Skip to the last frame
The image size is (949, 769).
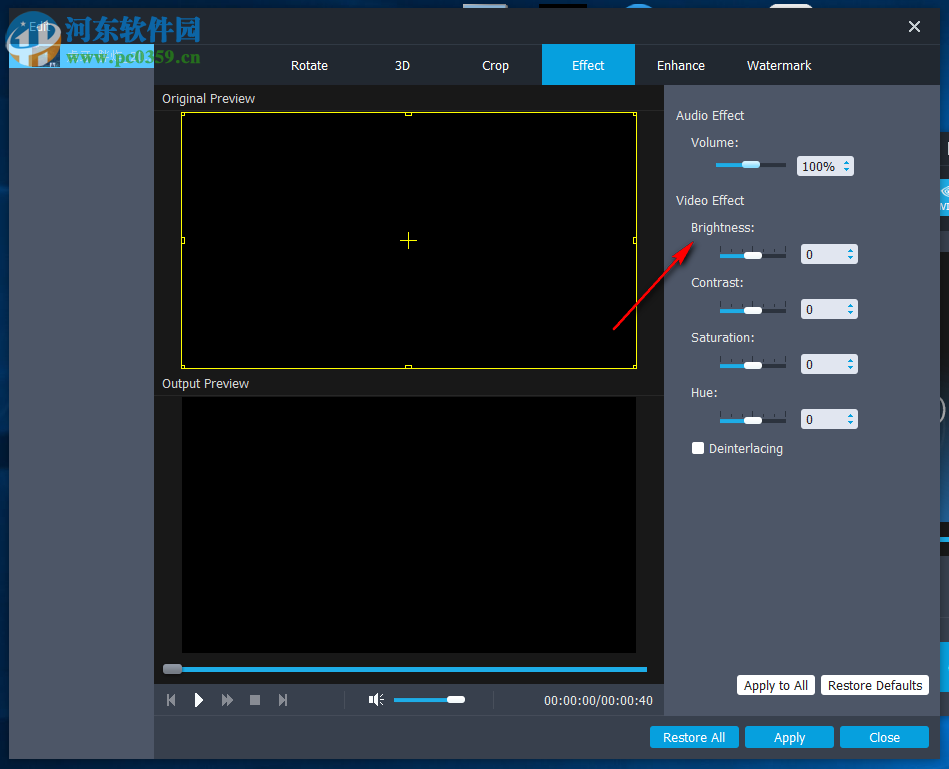[283, 700]
